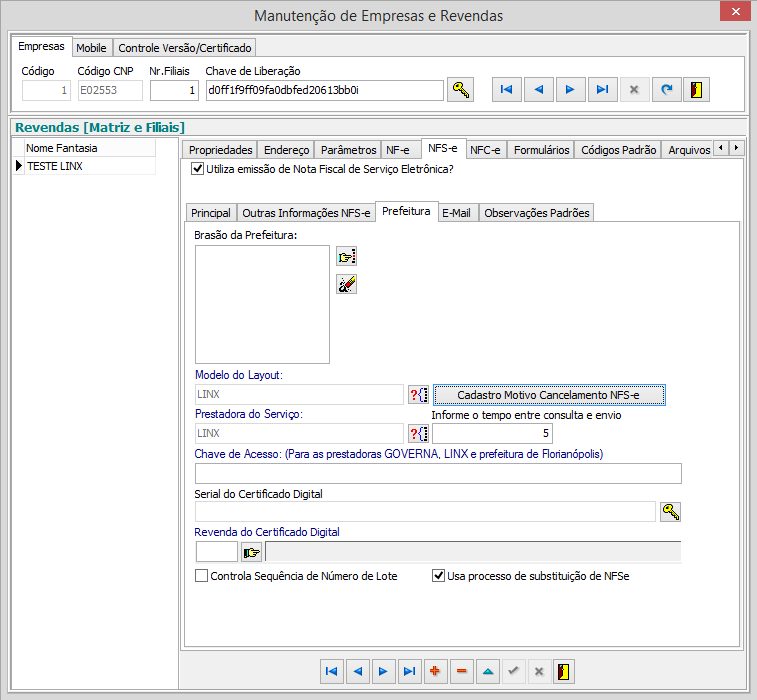Add new record with bottom plus icon
This screenshot has width=757, height=700.
435,671
